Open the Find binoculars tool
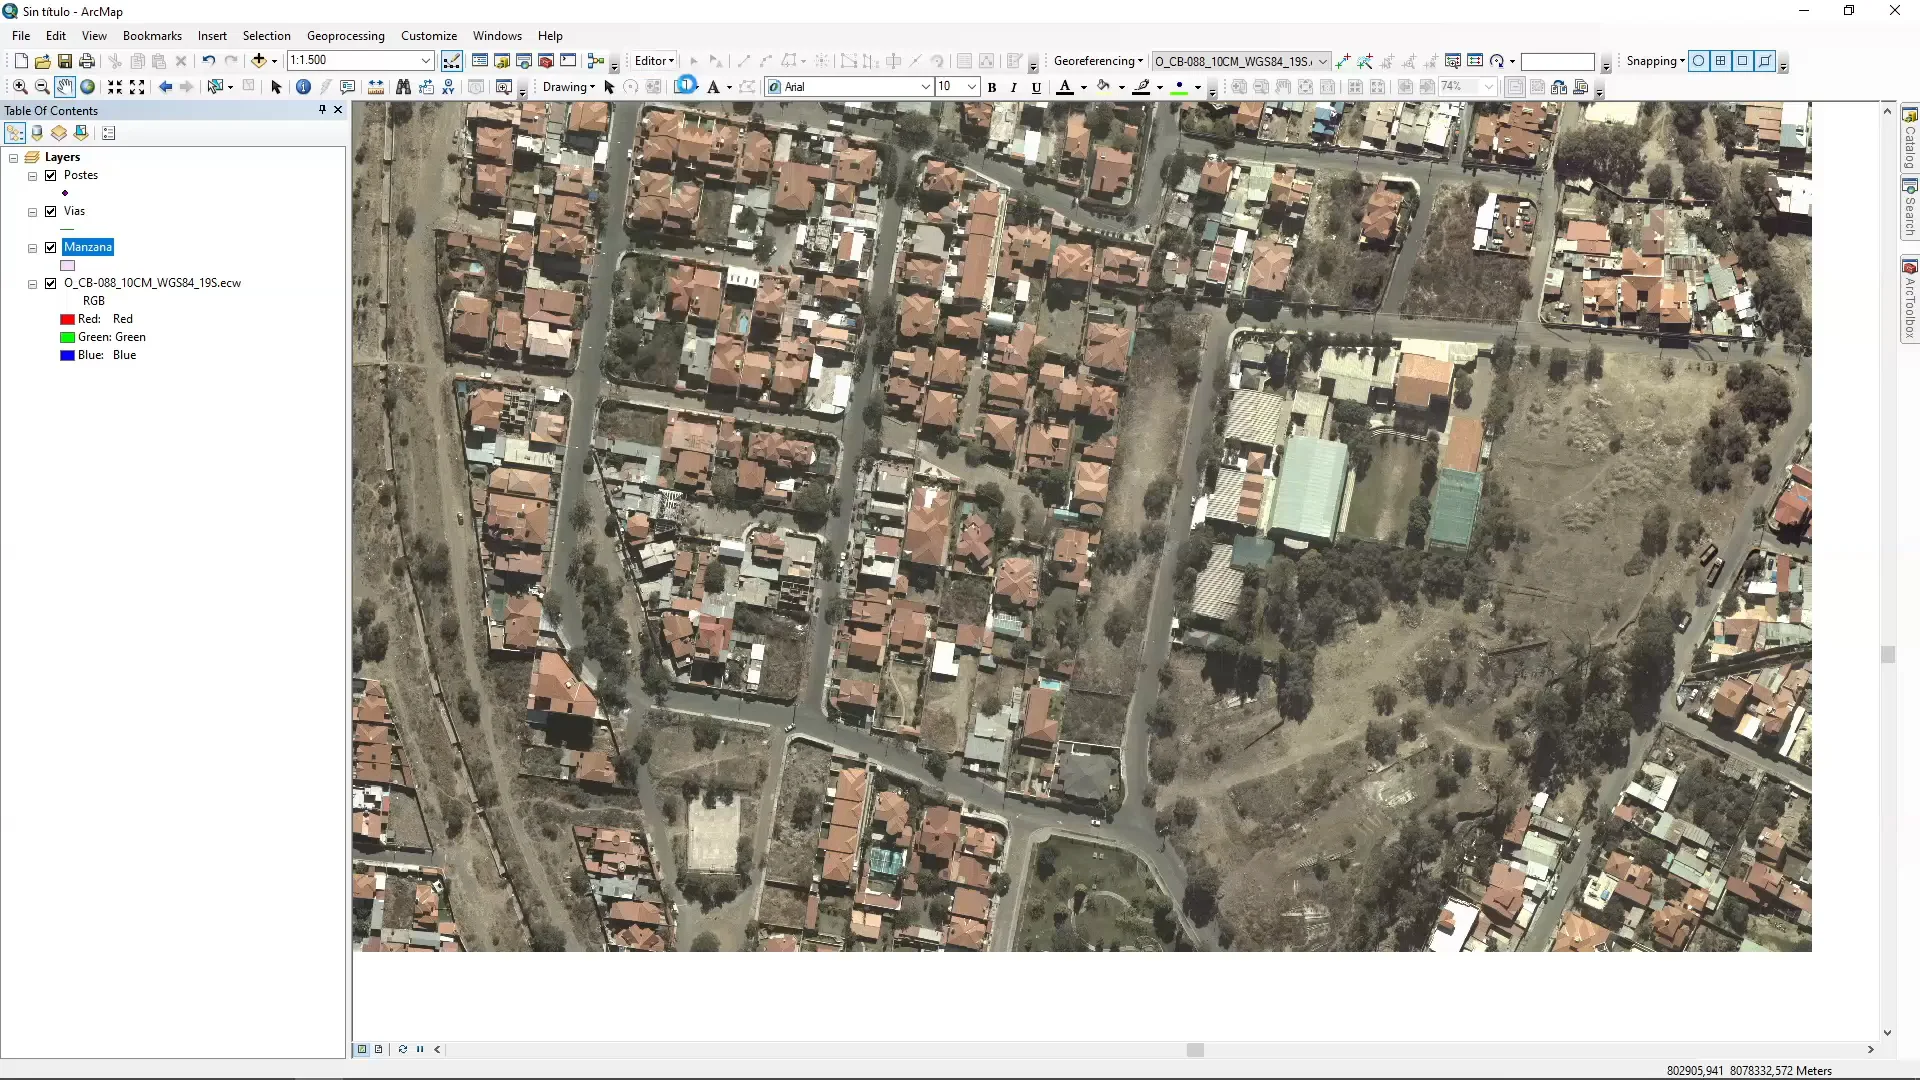 point(403,87)
